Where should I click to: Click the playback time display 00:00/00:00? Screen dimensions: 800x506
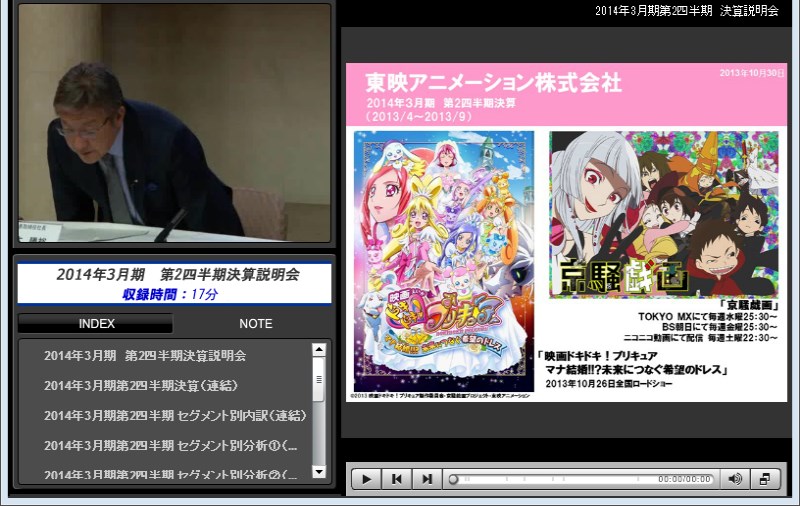tap(684, 480)
